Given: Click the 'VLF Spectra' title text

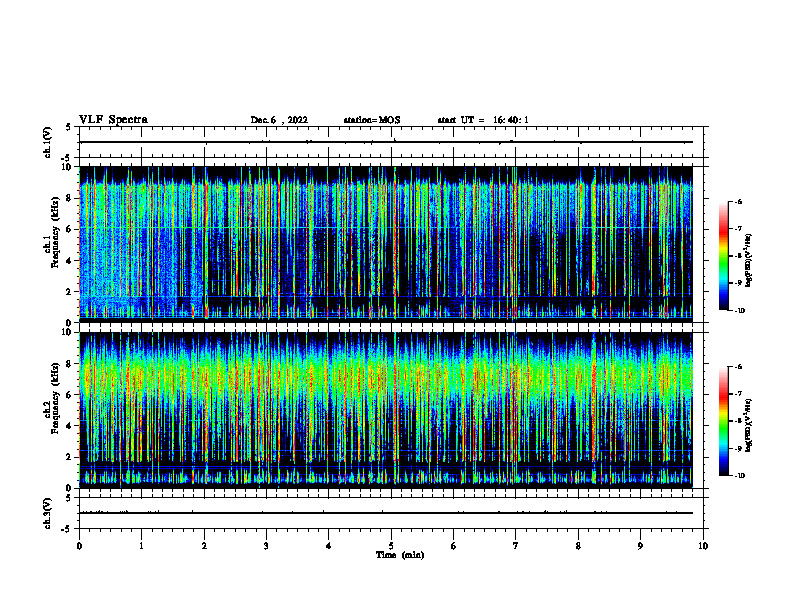Looking at the screenshot, I should pos(113,120).
